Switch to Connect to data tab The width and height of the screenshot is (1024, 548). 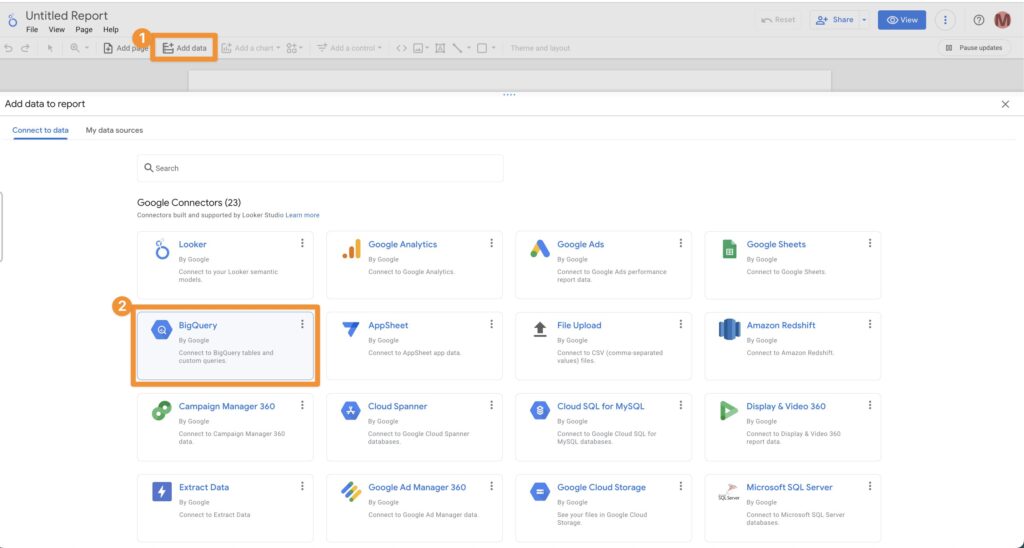pyautogui.click(x=40, y=130)
